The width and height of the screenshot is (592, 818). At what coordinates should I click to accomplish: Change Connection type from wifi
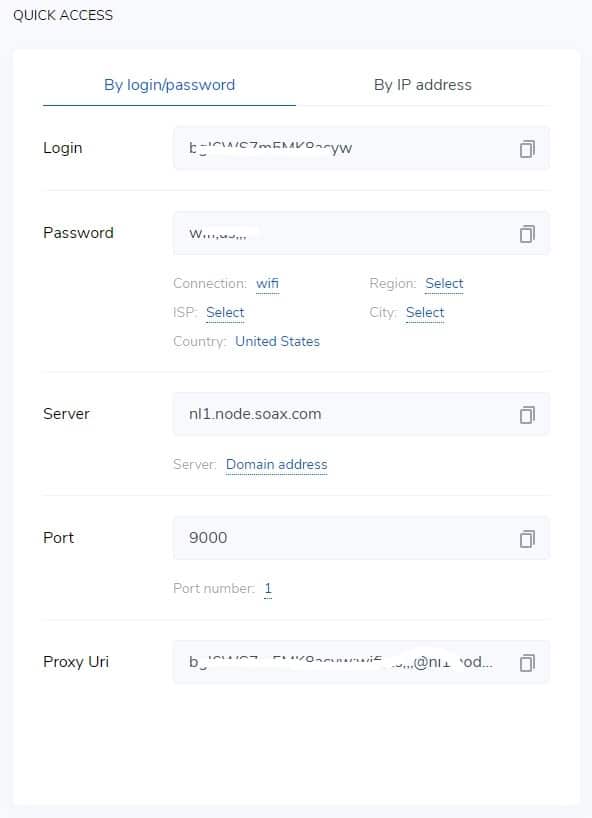[268, 284]
